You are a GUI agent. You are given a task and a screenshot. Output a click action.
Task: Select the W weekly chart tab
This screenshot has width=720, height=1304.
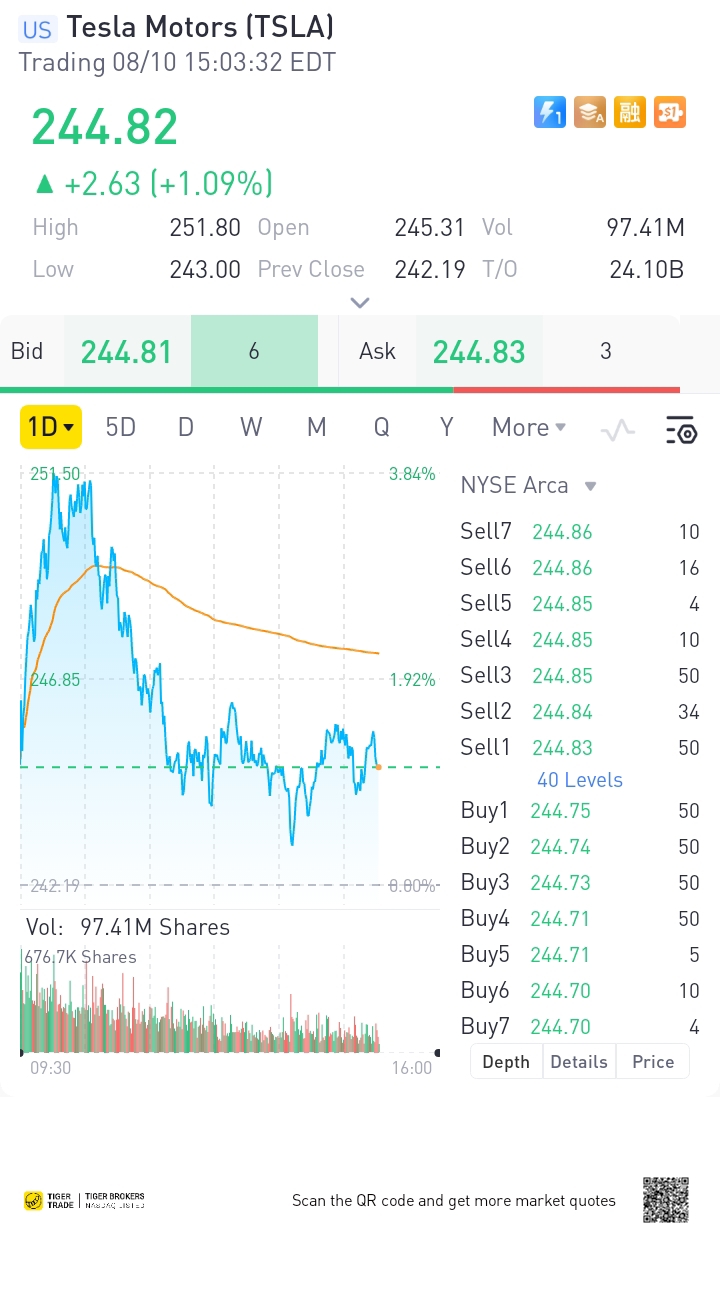pyautogui.click(x=251, y=428)
